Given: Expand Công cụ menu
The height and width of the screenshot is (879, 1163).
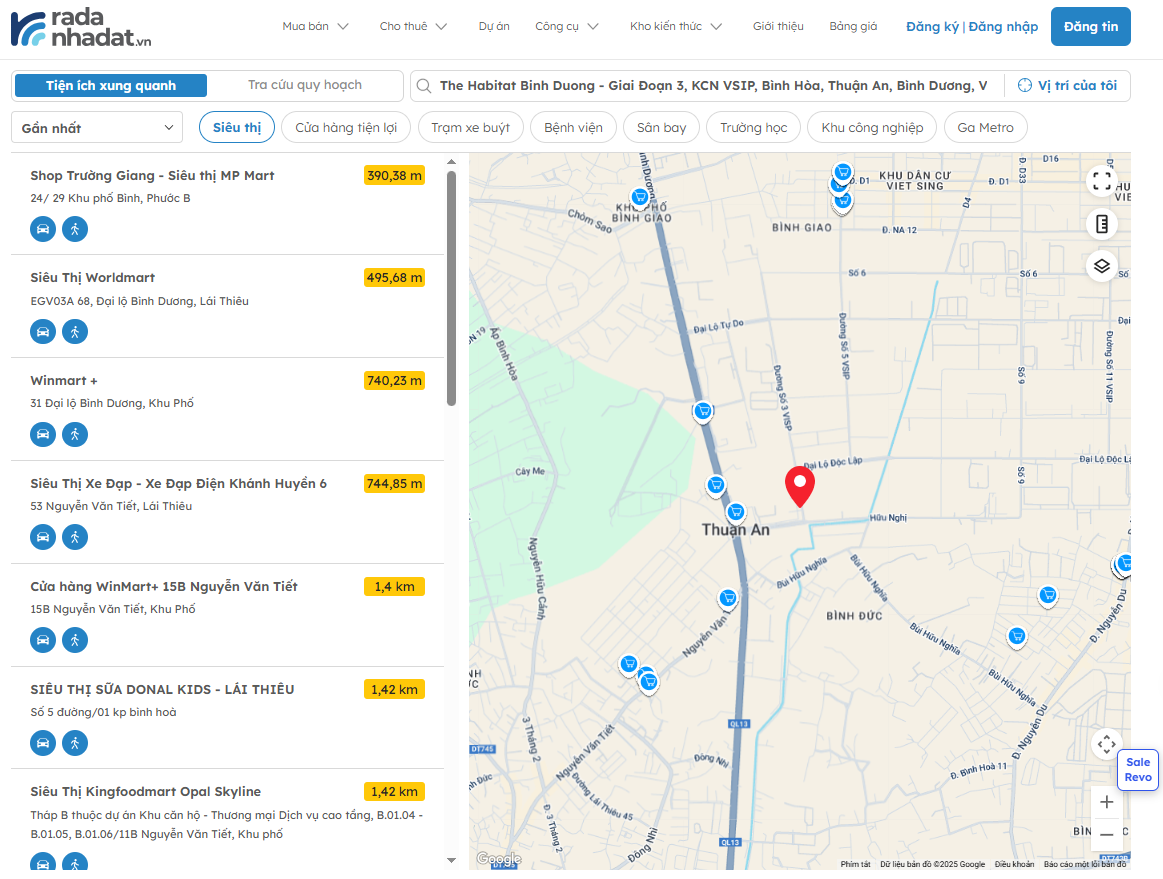Looking at the screenshot, I should tap(567, 27).
